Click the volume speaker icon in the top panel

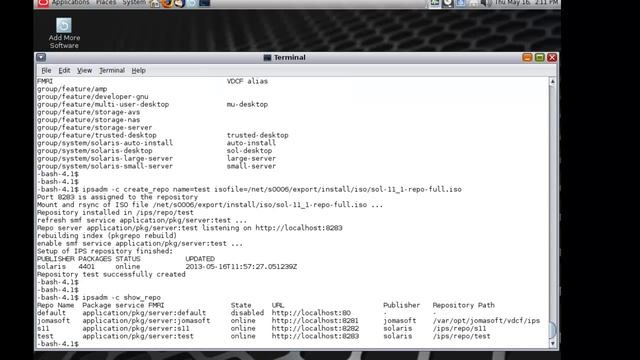click(485, 3)
